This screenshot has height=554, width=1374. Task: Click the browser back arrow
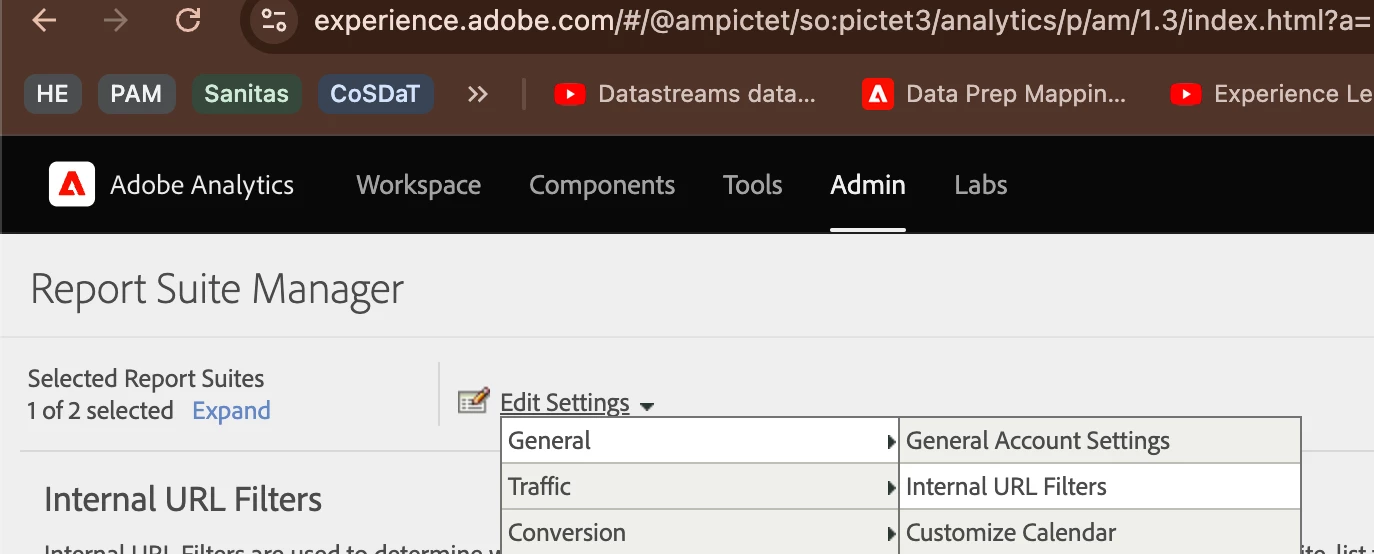click(x=44, y=20)
